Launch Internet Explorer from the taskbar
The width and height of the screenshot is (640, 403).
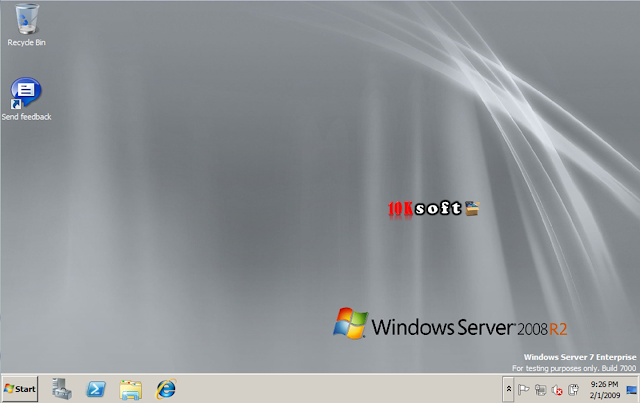[166, 389]
